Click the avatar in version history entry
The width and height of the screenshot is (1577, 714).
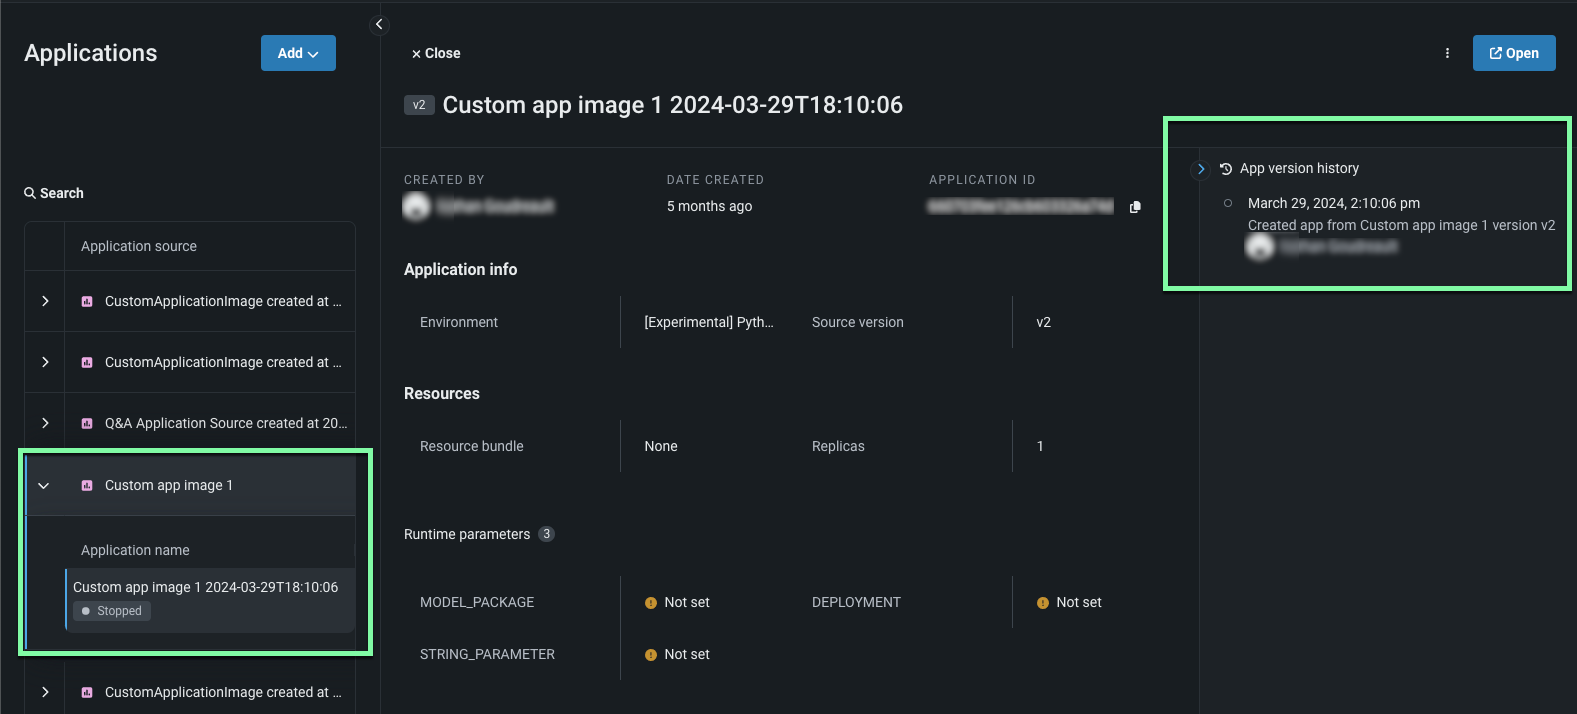1260,246
